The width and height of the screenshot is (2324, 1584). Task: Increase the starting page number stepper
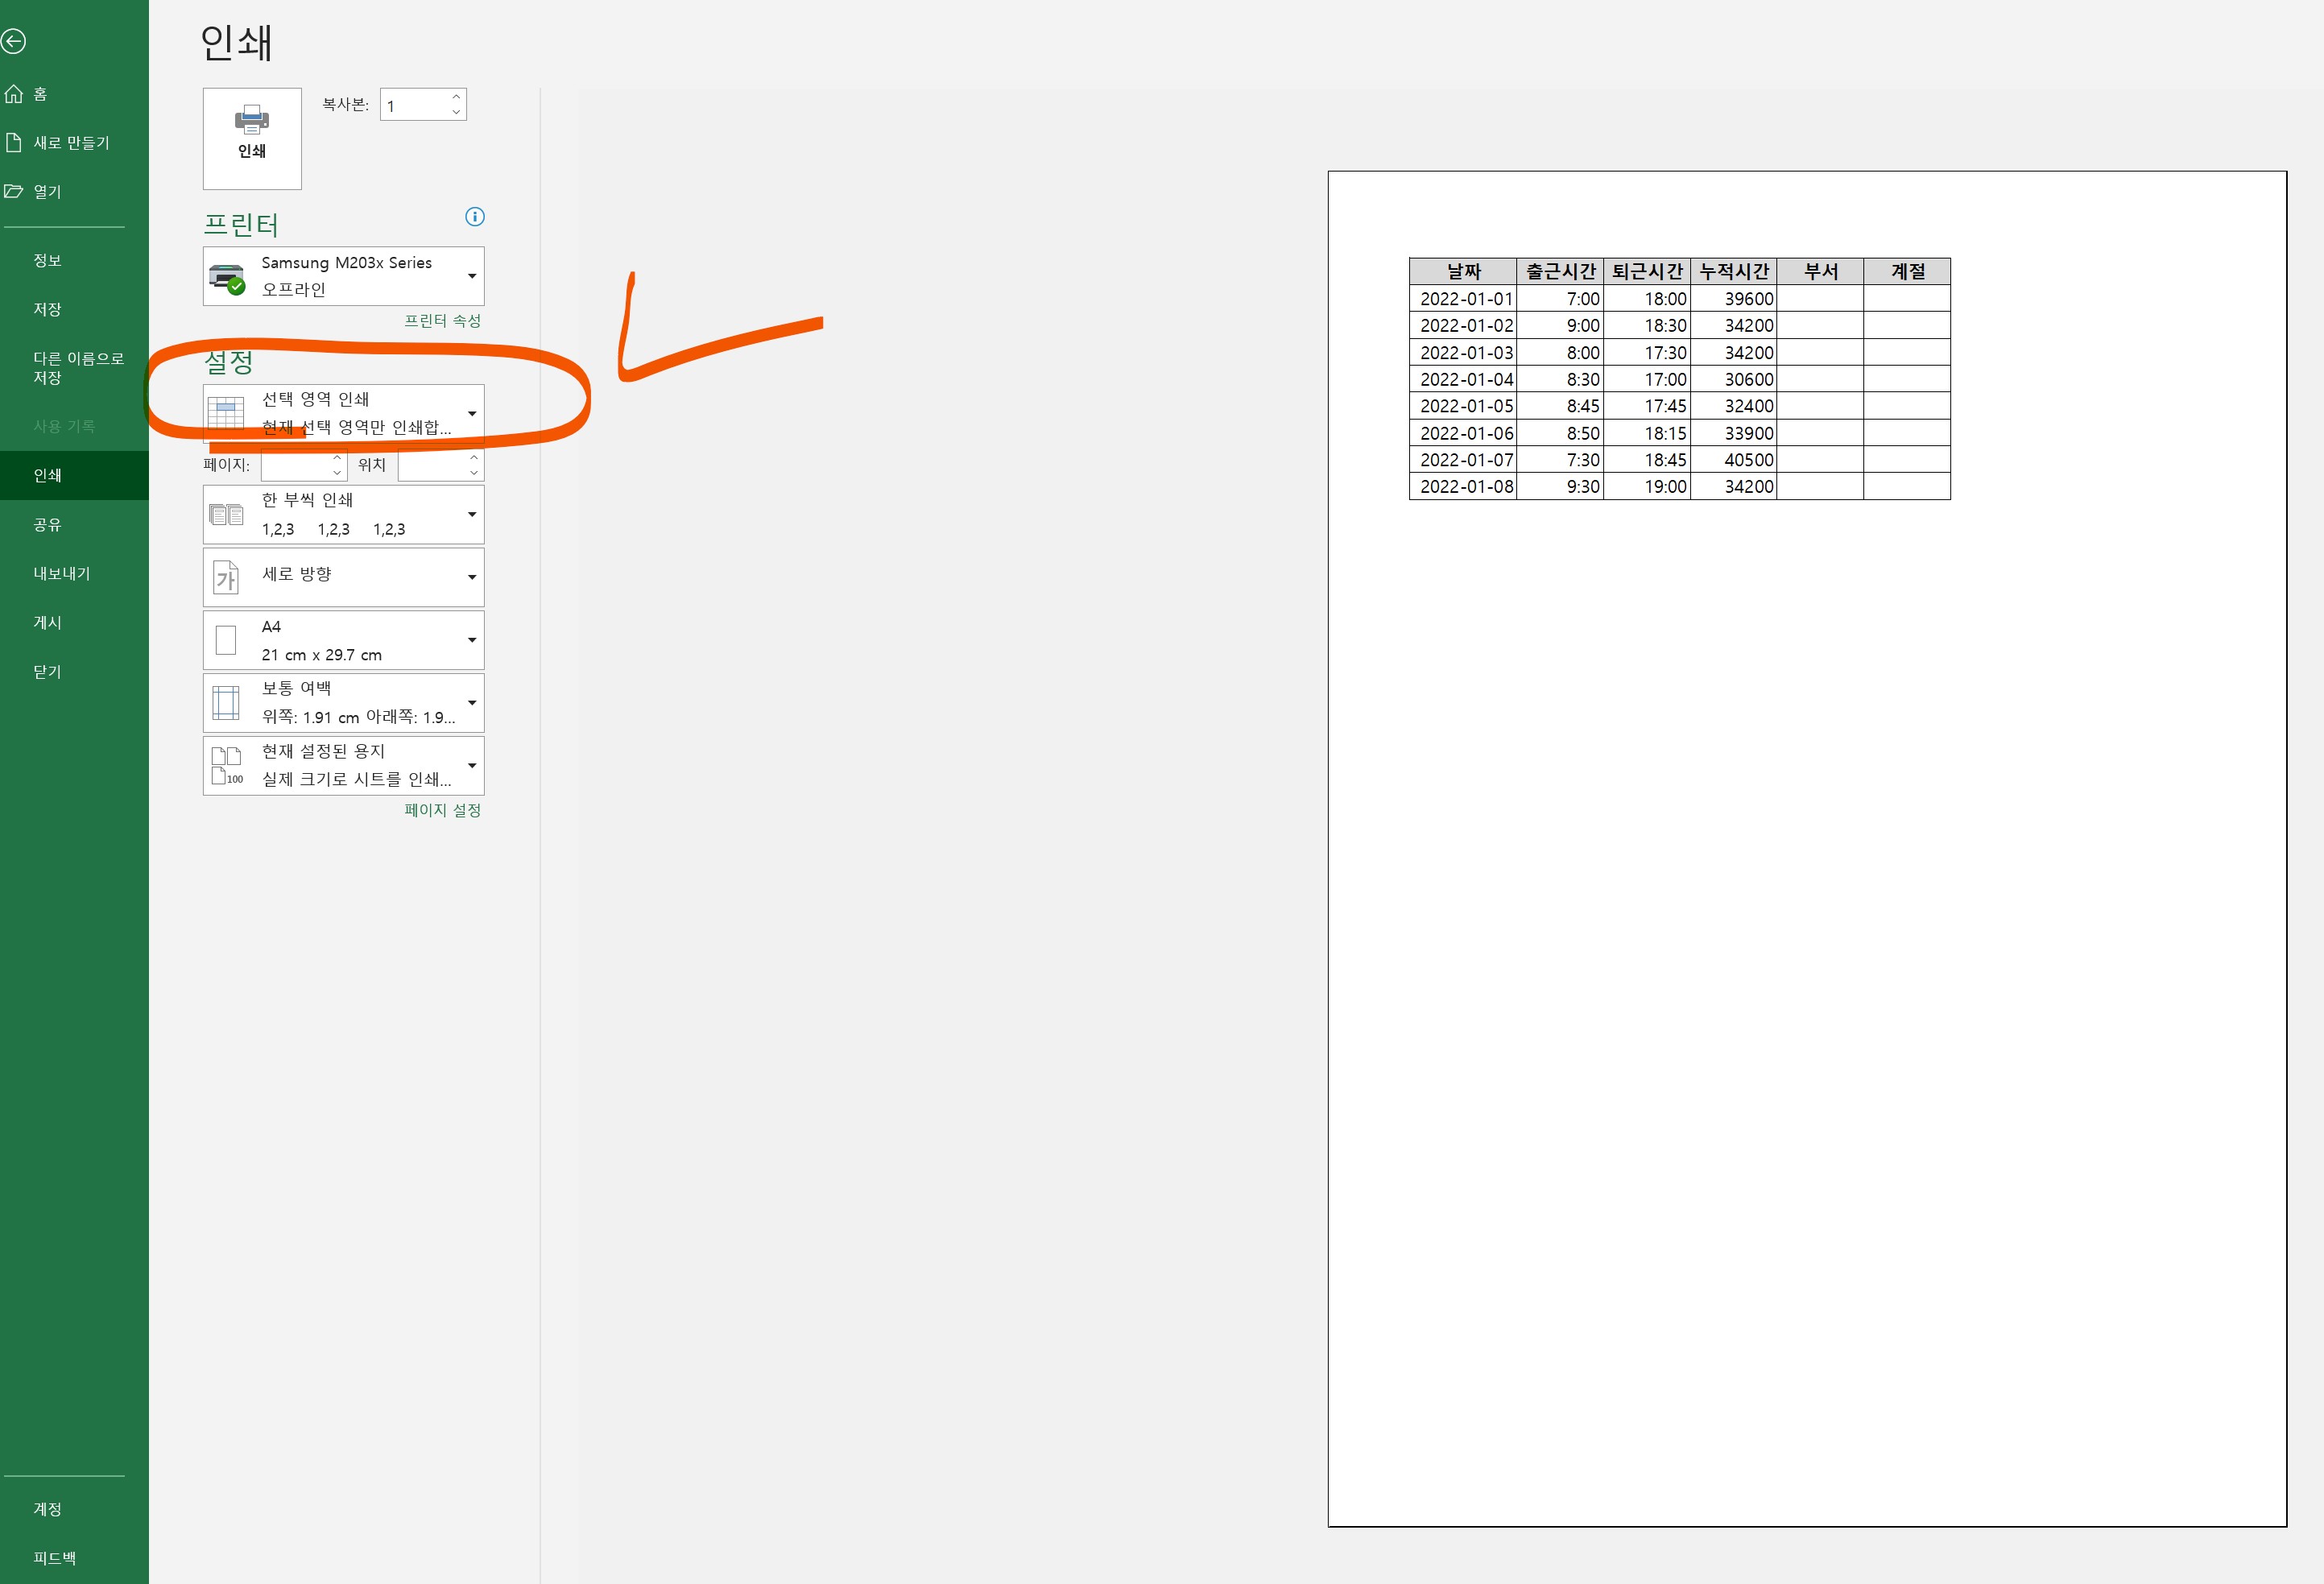point(337,458)
